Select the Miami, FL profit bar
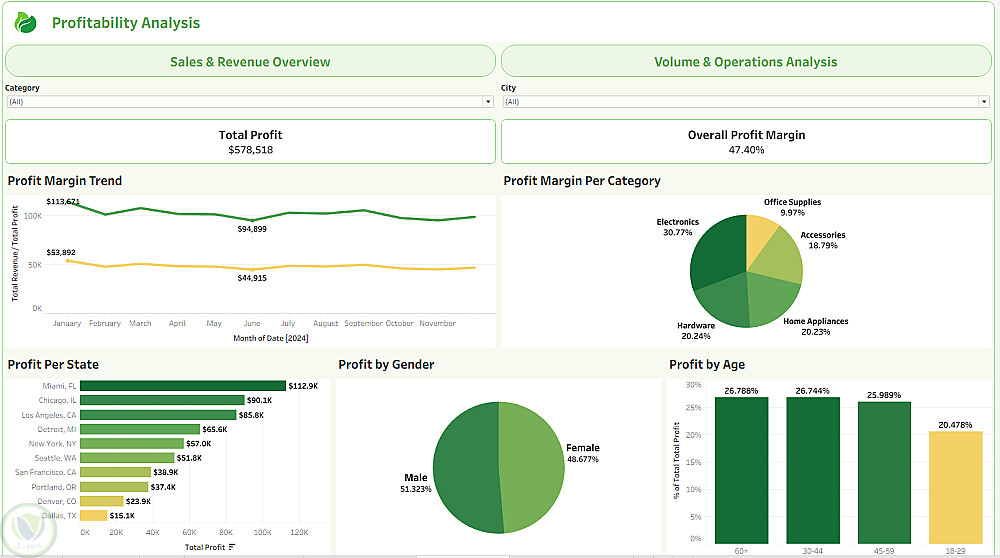This screenshot has height=558, width=1000. (x=182, y=386)
